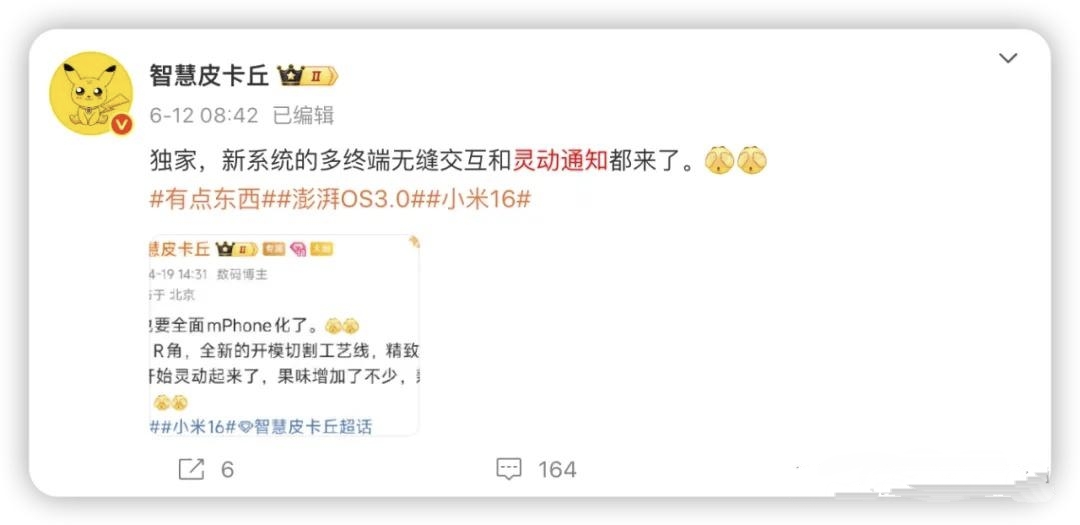Image resolution: width=1080 pixels, height=525 pixels.
Task: Click the first covering-face emoji after 都来了
Action: coord(719,161)
